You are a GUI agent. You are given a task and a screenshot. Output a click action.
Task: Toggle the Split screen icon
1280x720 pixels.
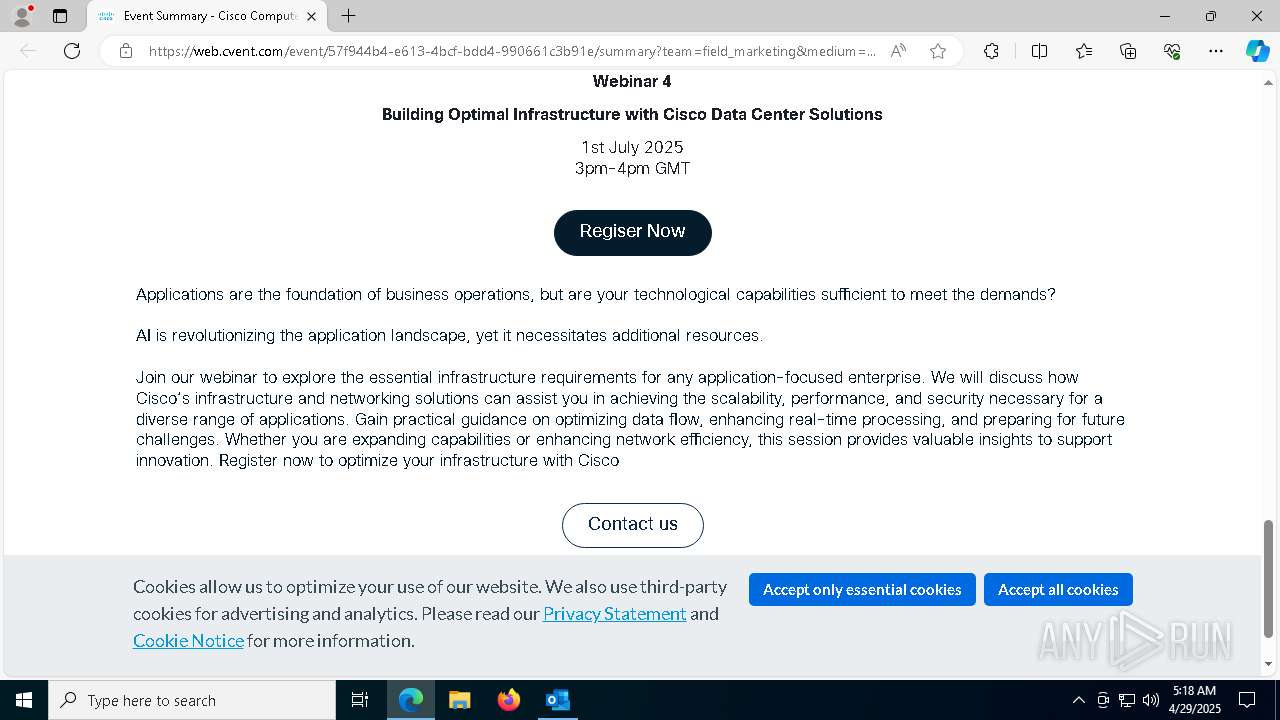(1039, 51)
